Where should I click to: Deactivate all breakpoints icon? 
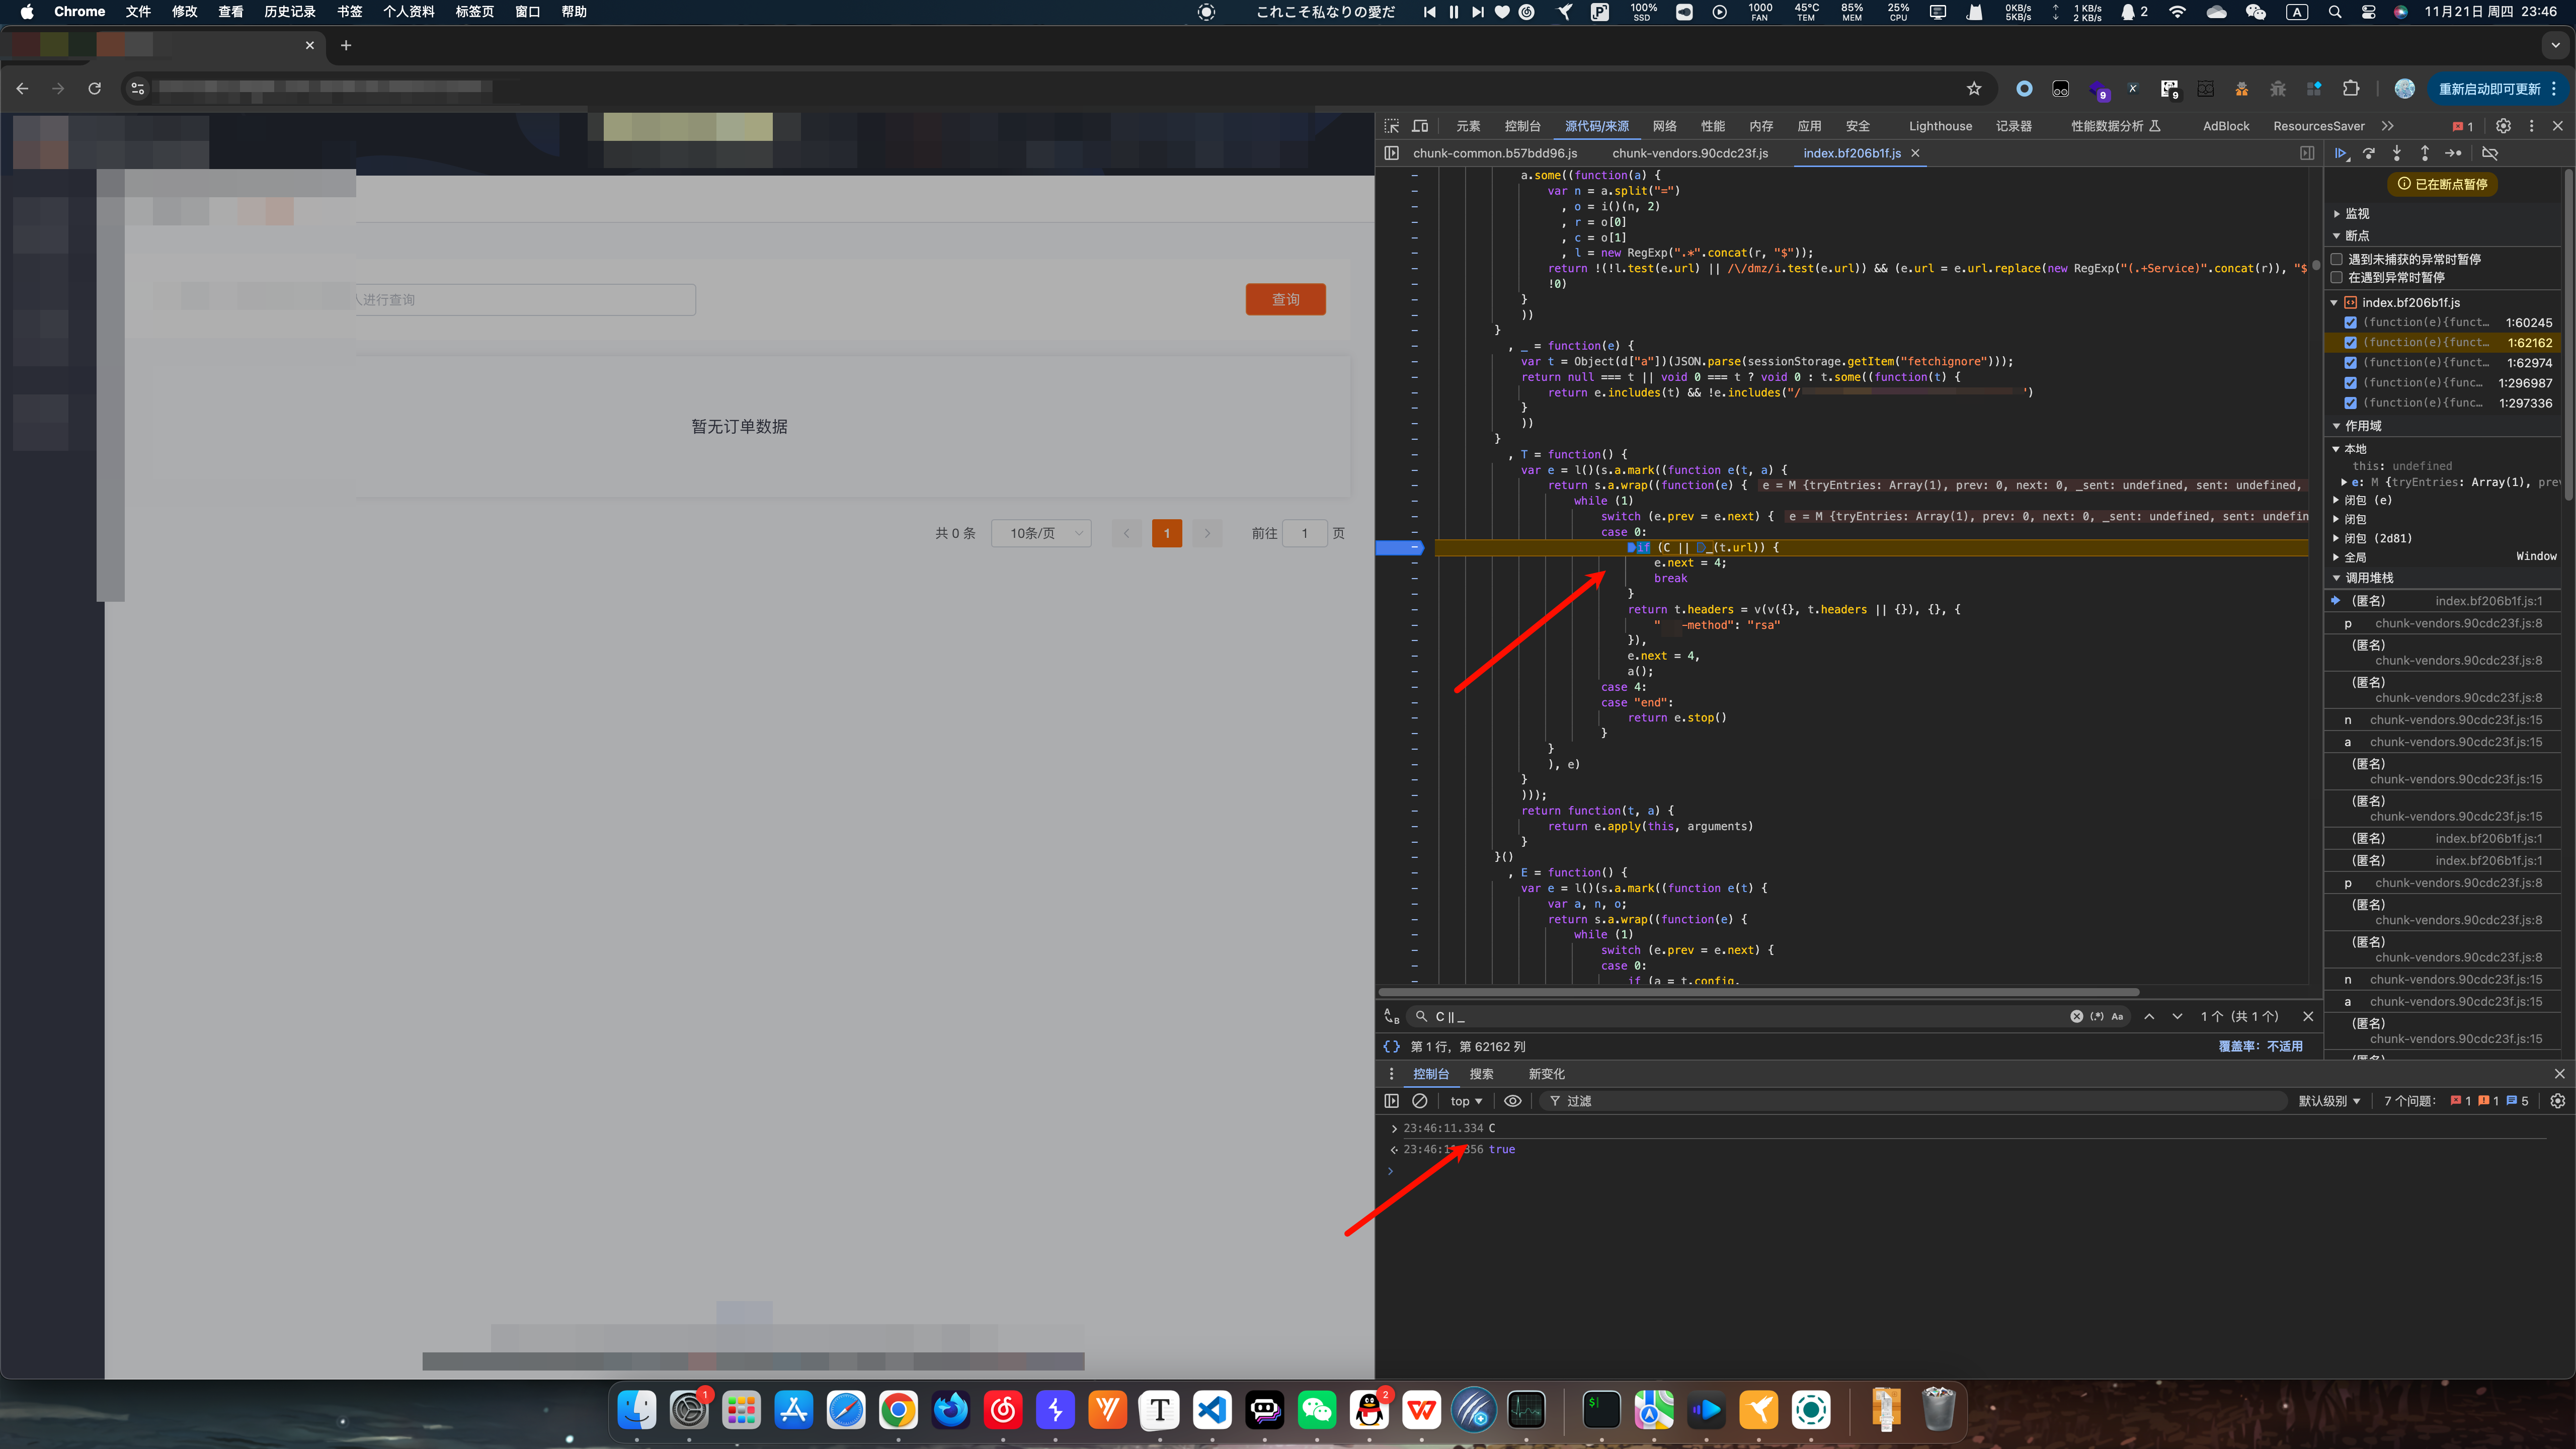tap(2490, 153)
